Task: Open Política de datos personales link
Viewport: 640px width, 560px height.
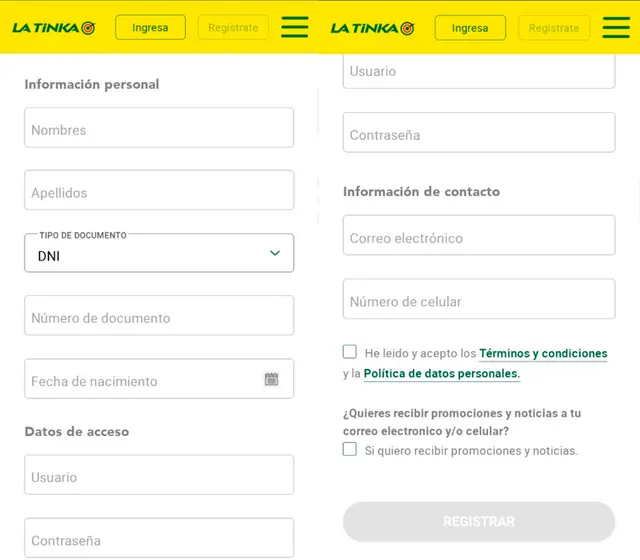Action: click(x=441, y=374)
